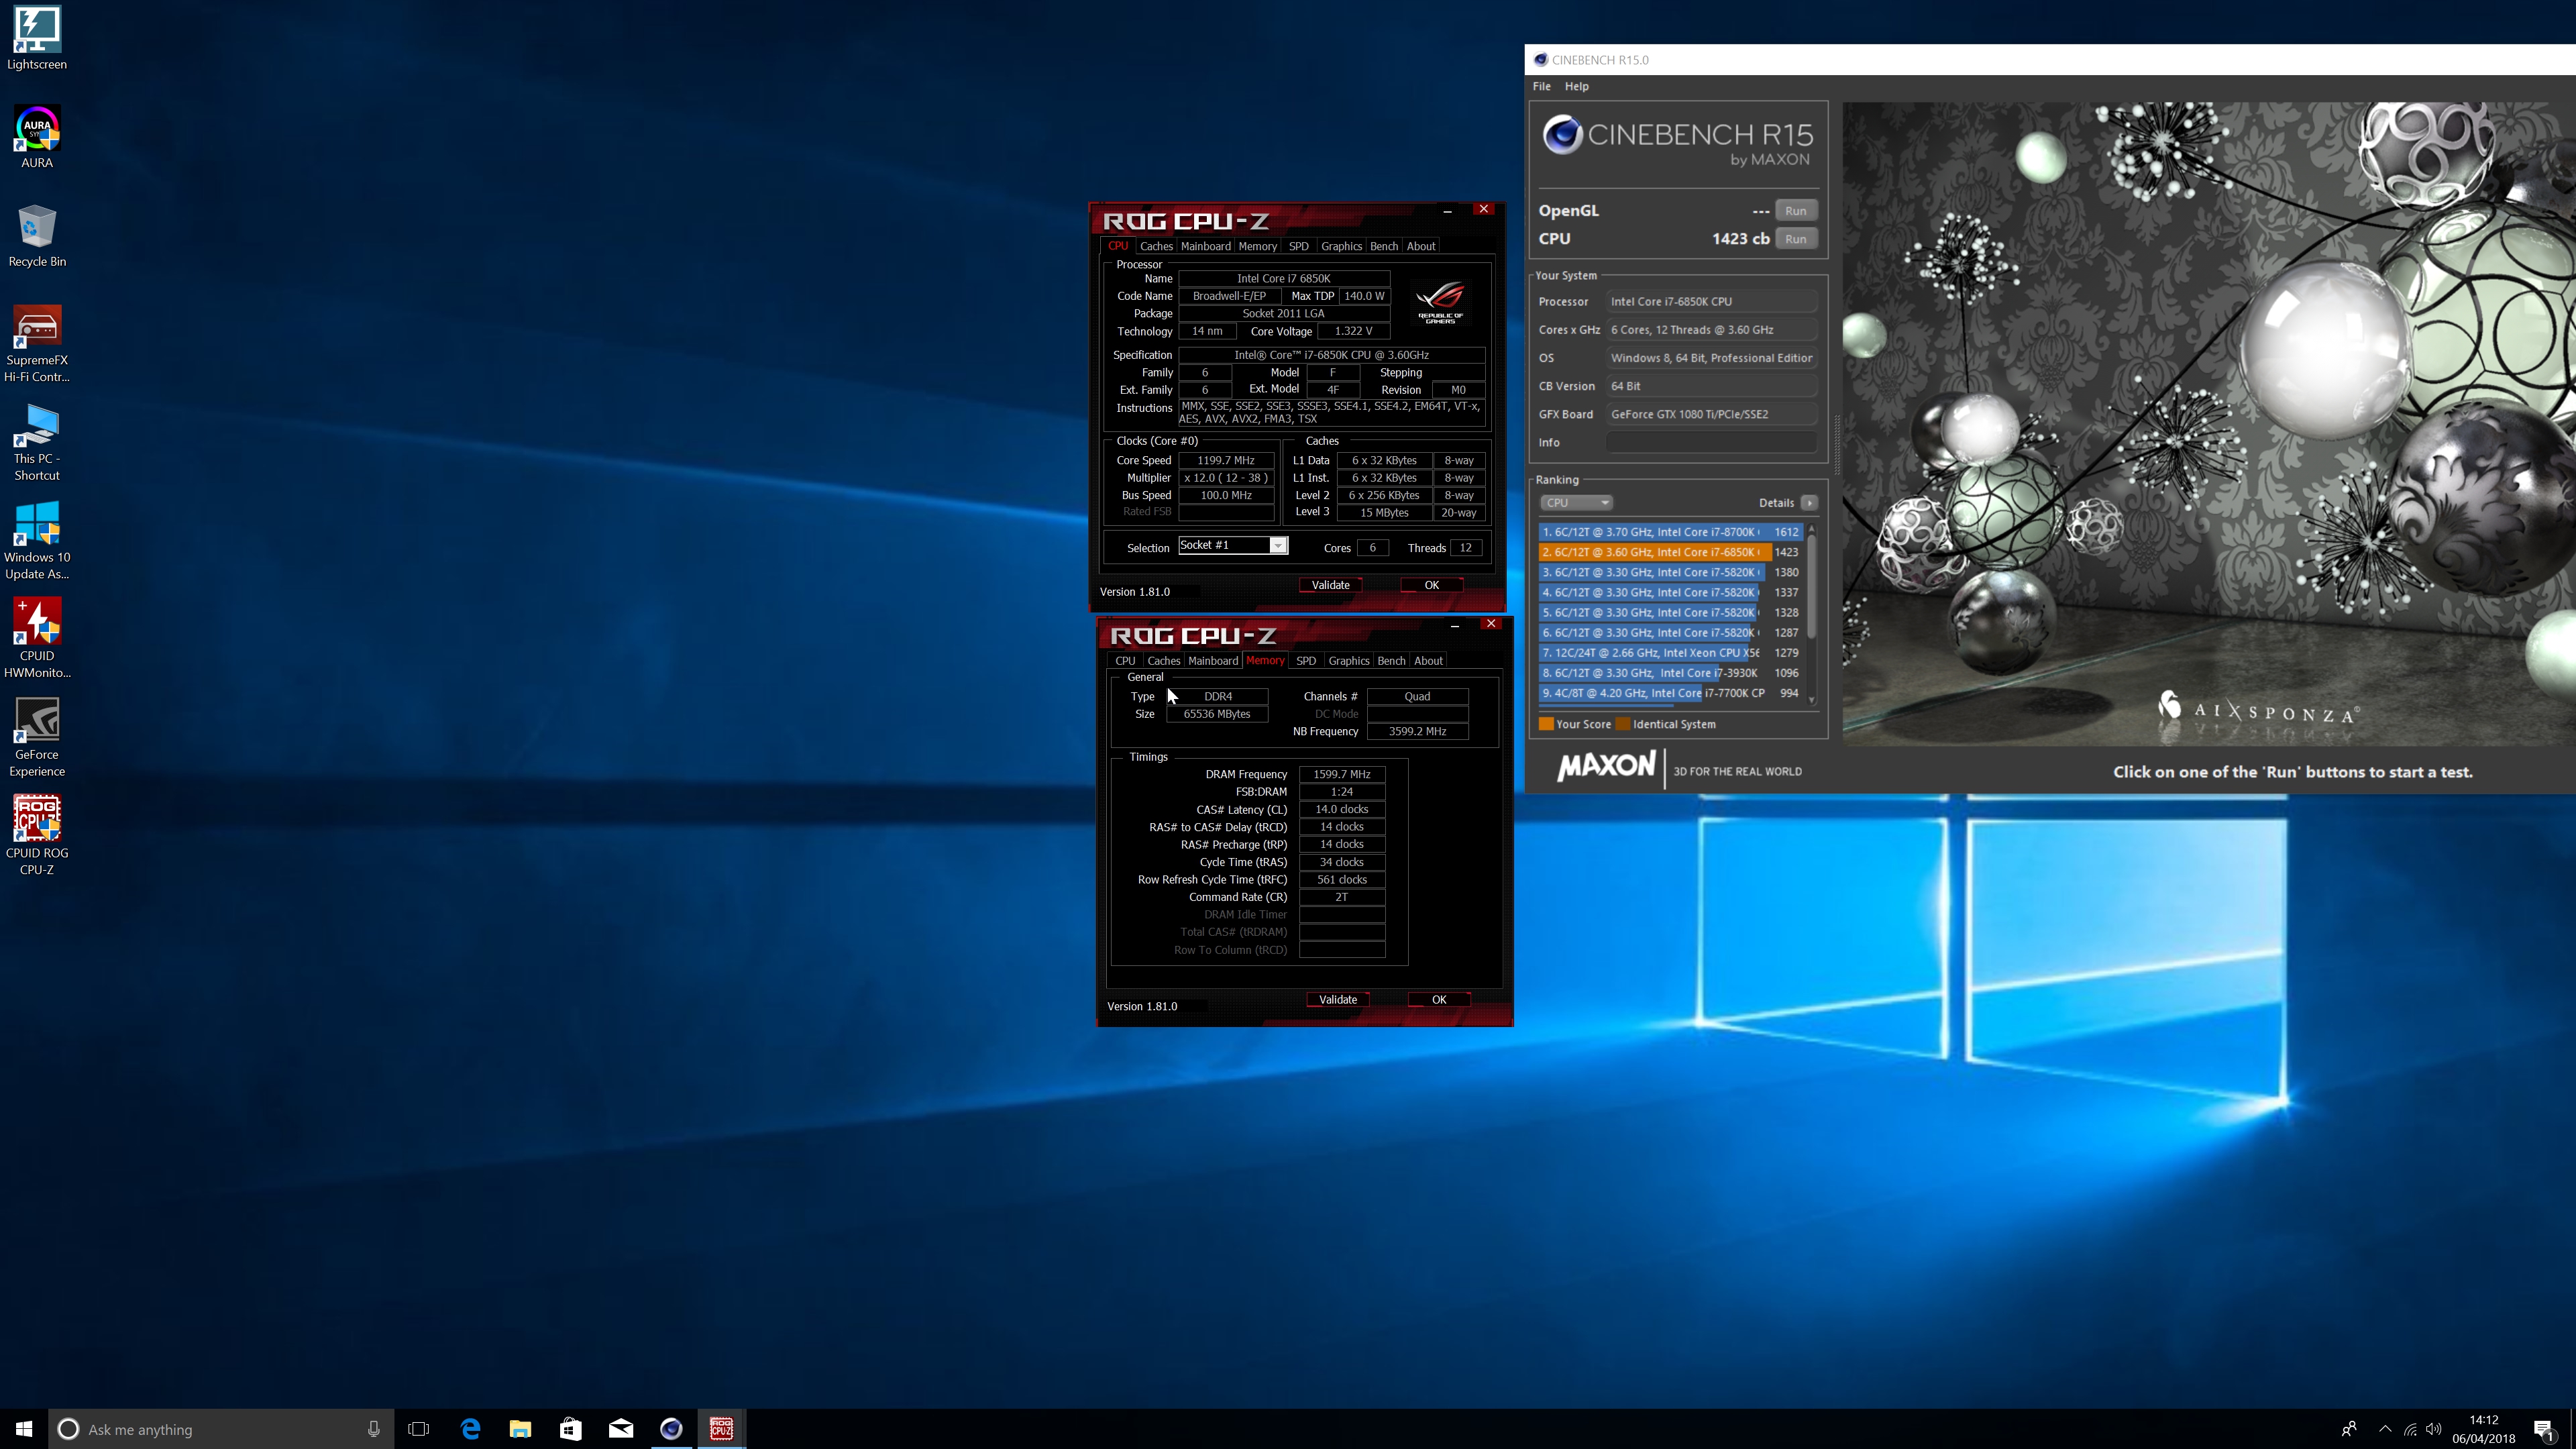Select the CPUID ROG CPU-Z desktop icon
The height and width of the screenshot is (1449, 2576).
pos(37,835)
